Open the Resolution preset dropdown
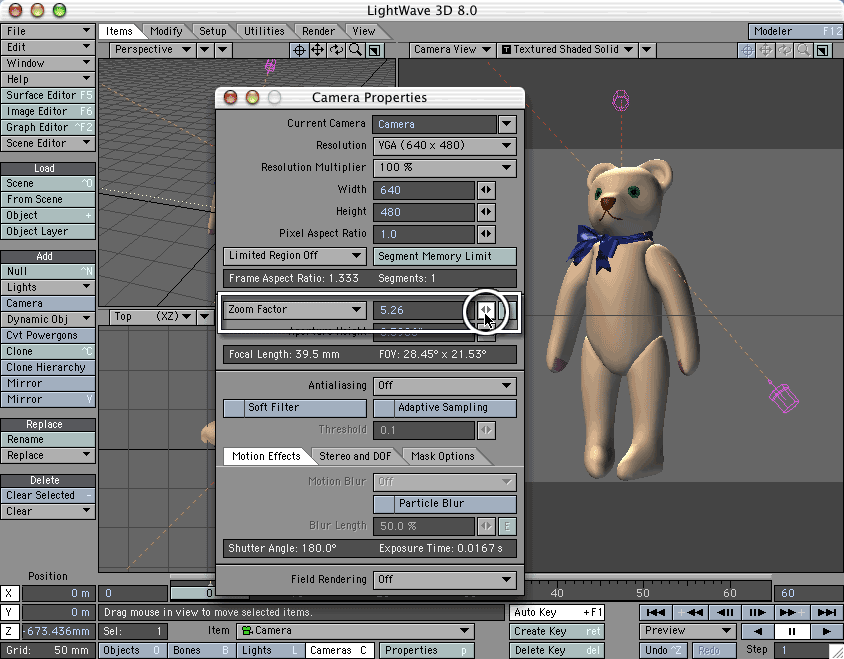Image resolution: width=844 pixels, height=659 pixels. 445,146
